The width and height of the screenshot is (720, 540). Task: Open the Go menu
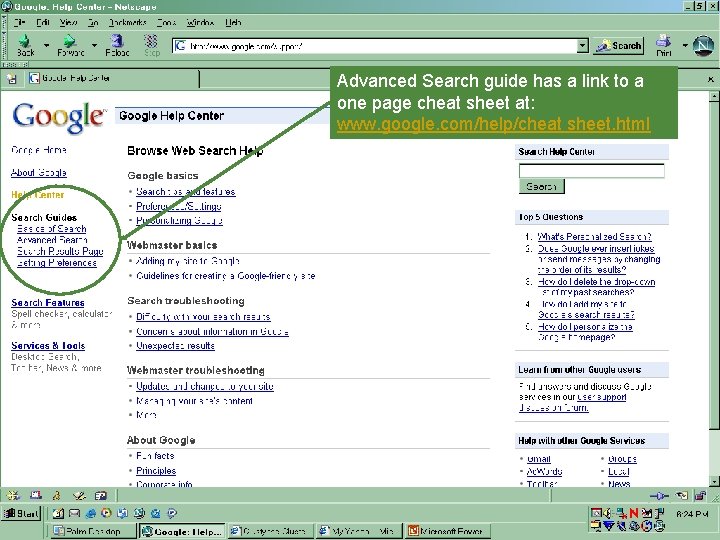coord(93,22)
